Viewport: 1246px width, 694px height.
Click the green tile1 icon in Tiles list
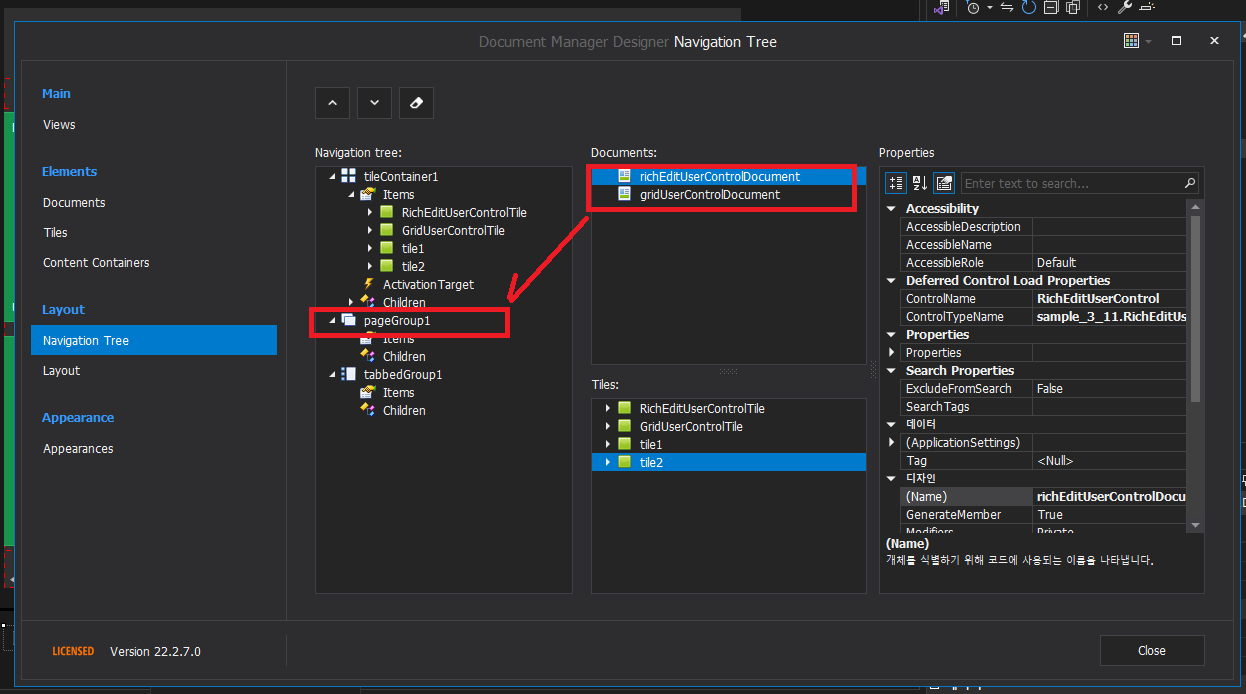624,444
